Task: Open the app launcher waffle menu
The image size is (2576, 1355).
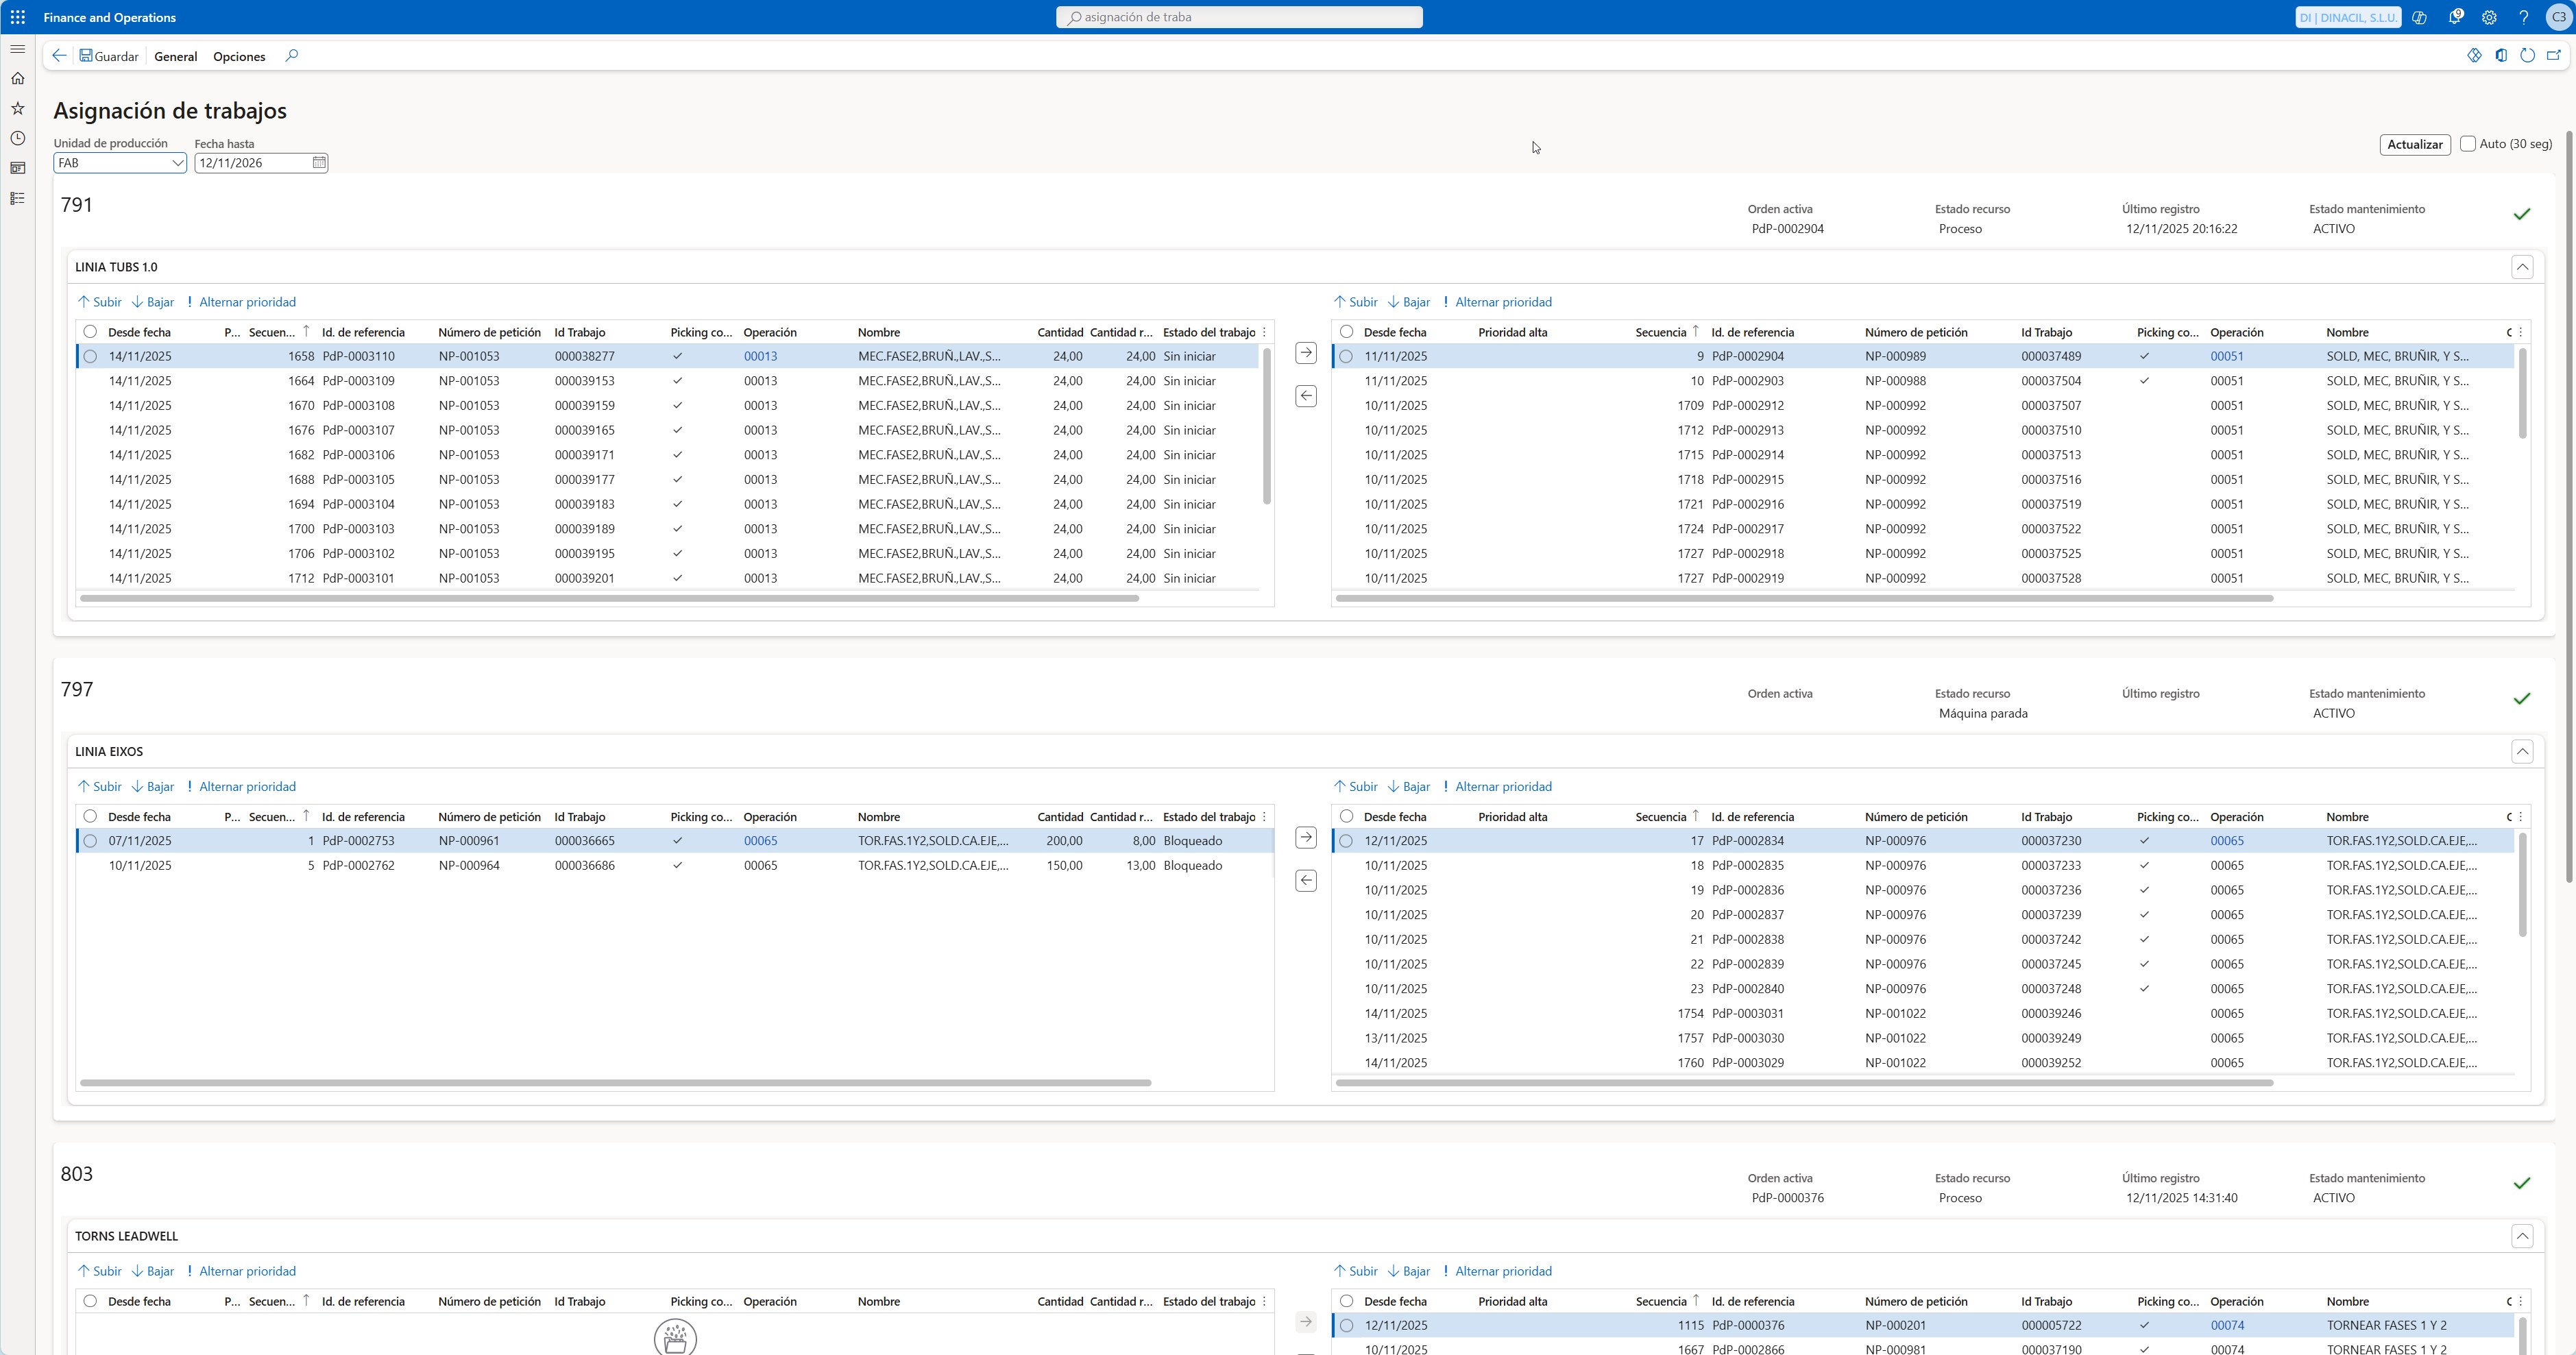Action: 18,17
